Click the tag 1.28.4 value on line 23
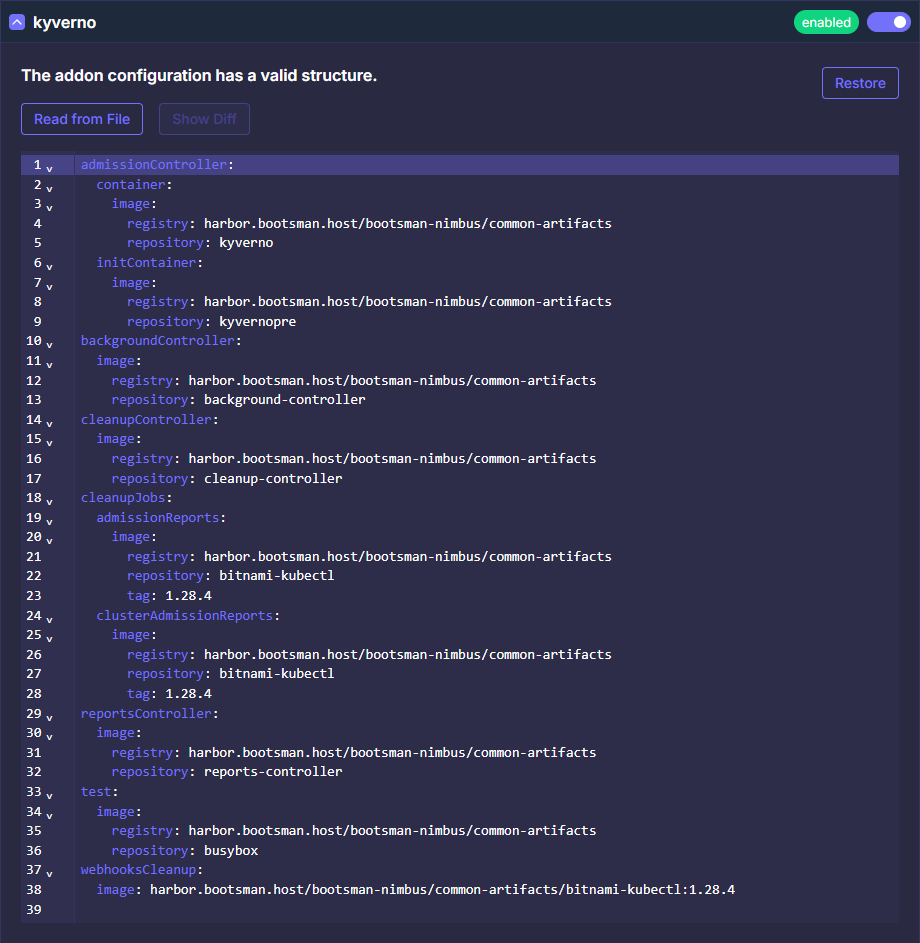 [188, 595]
